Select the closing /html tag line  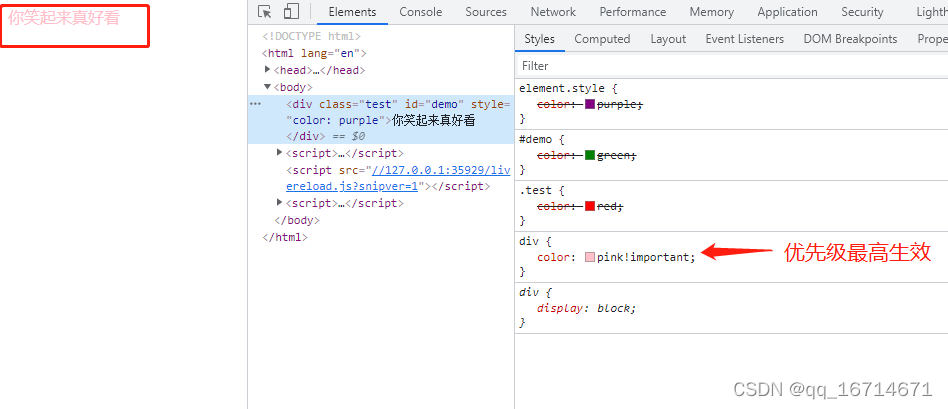[x=285, y=237]
